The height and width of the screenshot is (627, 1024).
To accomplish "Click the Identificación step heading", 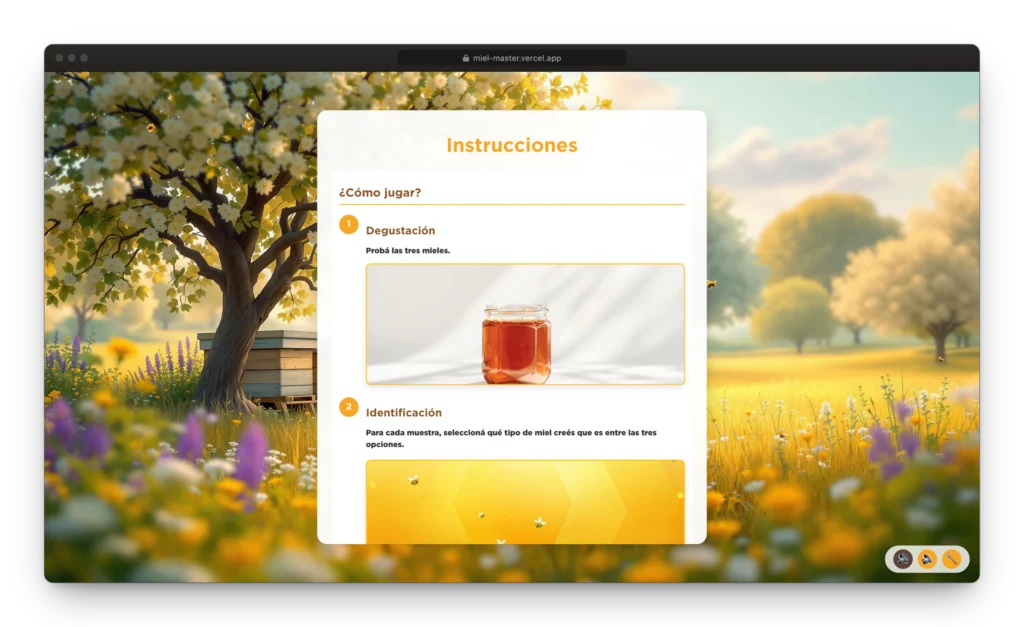I will pyautogui.click(x=404, y=413).
